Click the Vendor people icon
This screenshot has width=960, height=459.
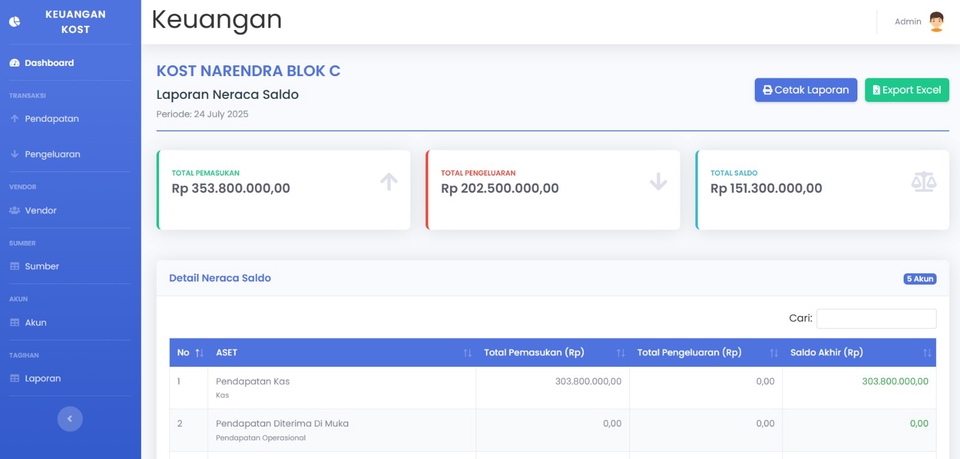[x=15, y=211]
